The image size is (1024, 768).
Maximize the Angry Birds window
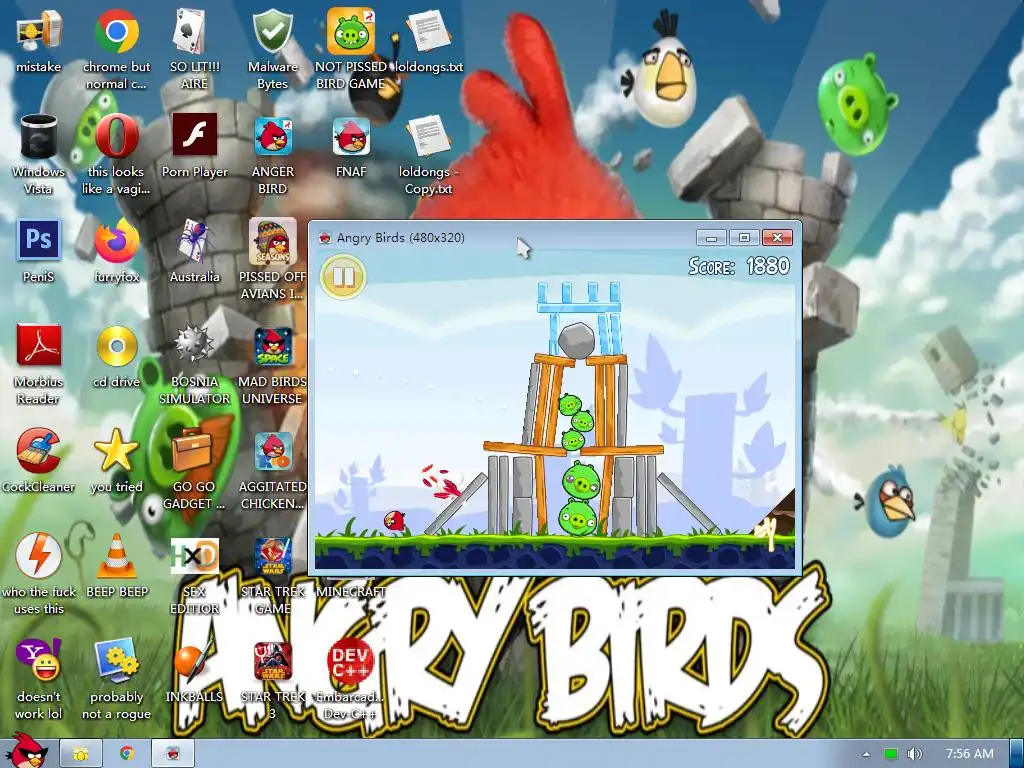coord(743,238)
